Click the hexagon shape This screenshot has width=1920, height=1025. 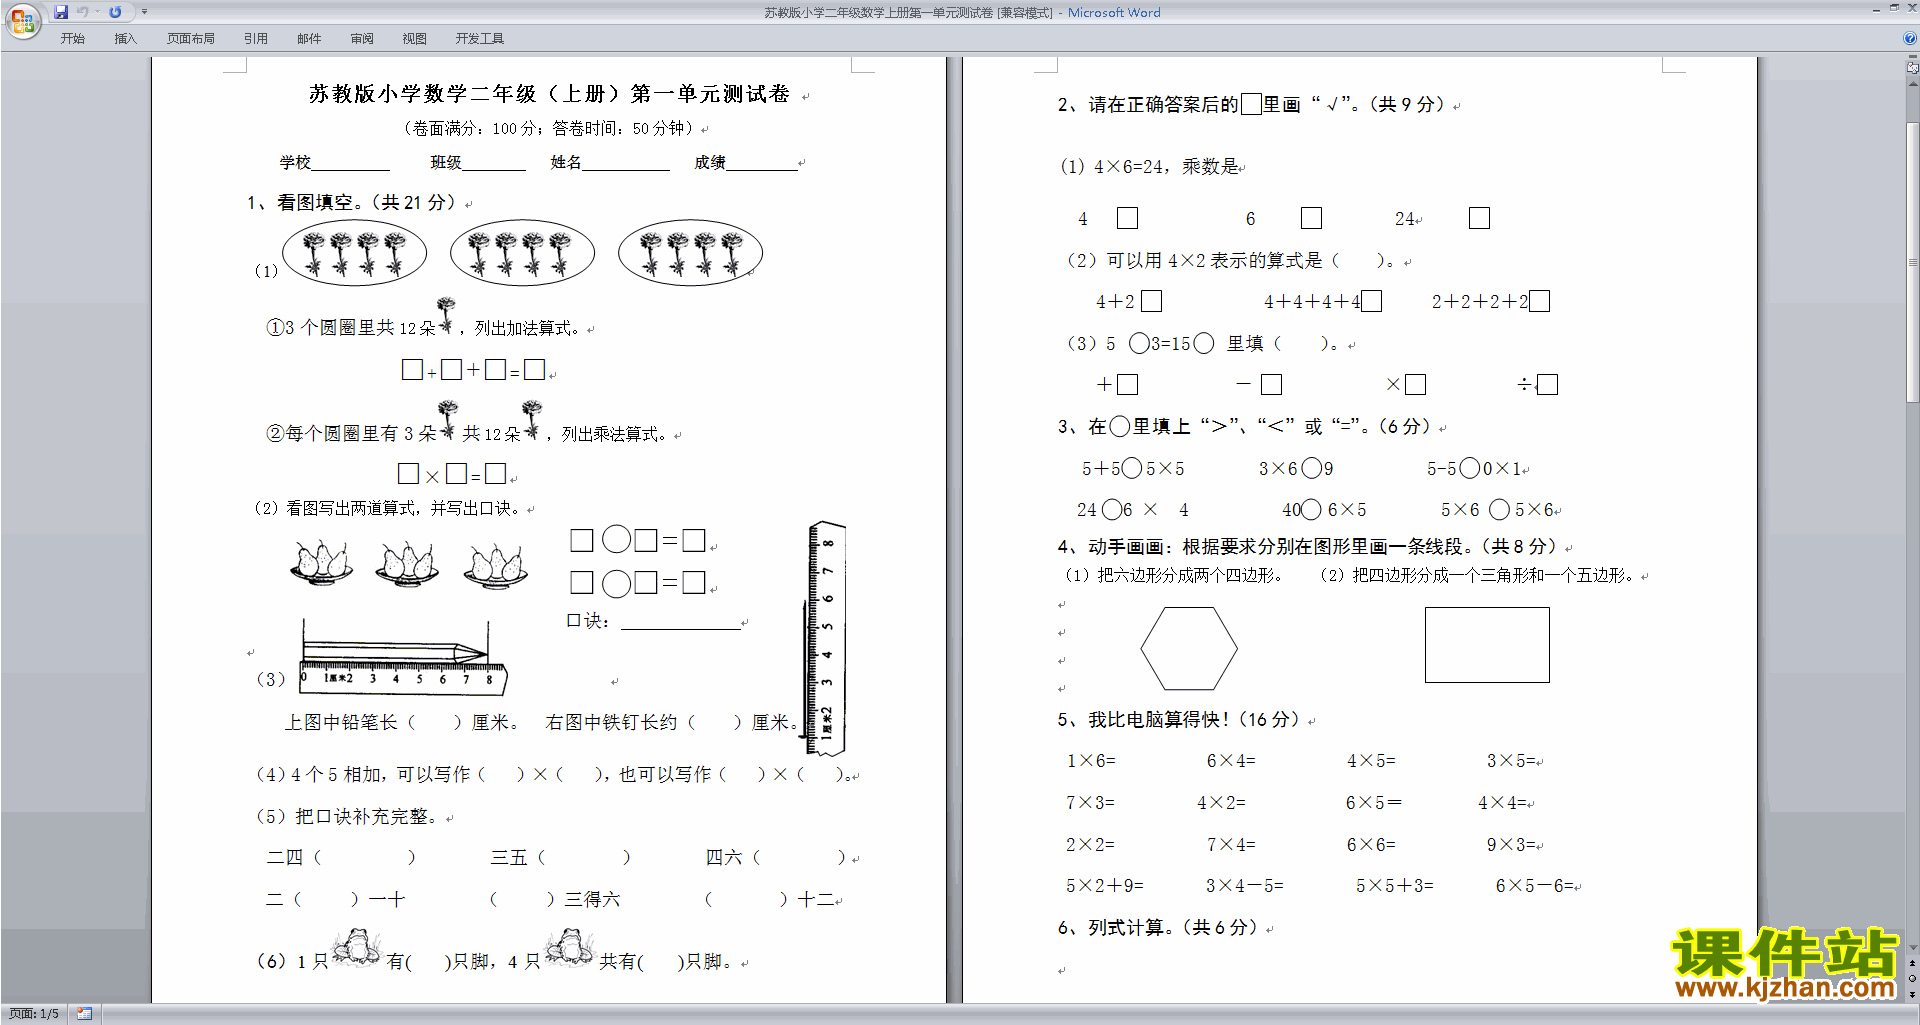(x=1189, y=648)
